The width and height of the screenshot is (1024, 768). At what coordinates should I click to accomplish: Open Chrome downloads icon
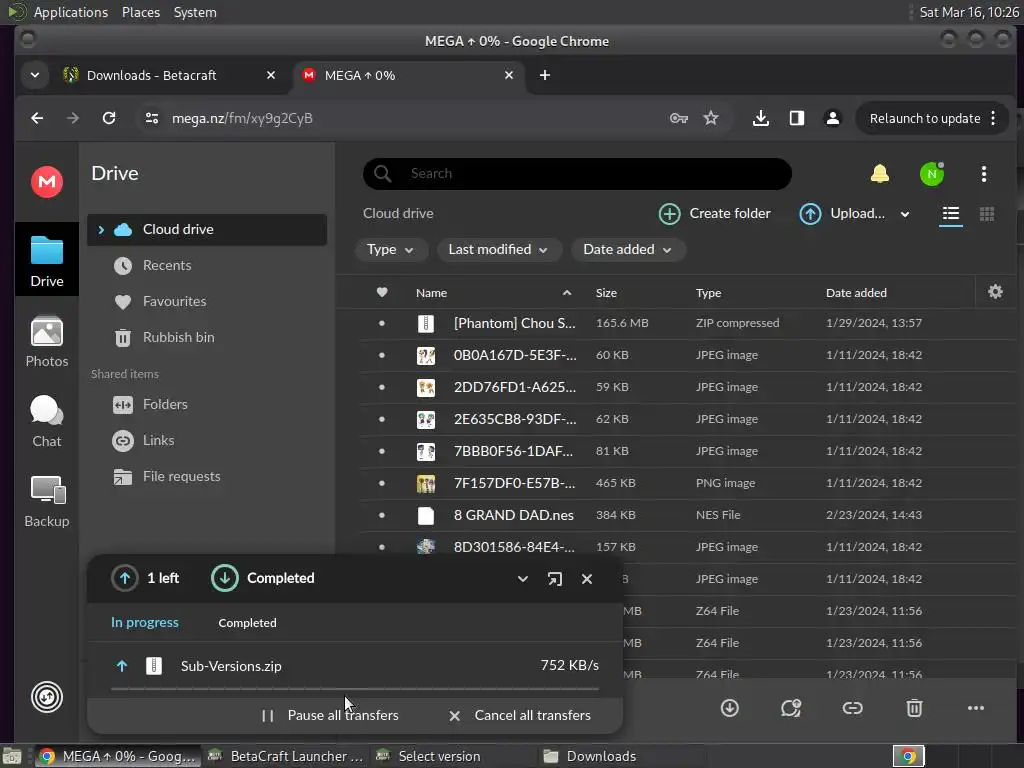[761, 118]
